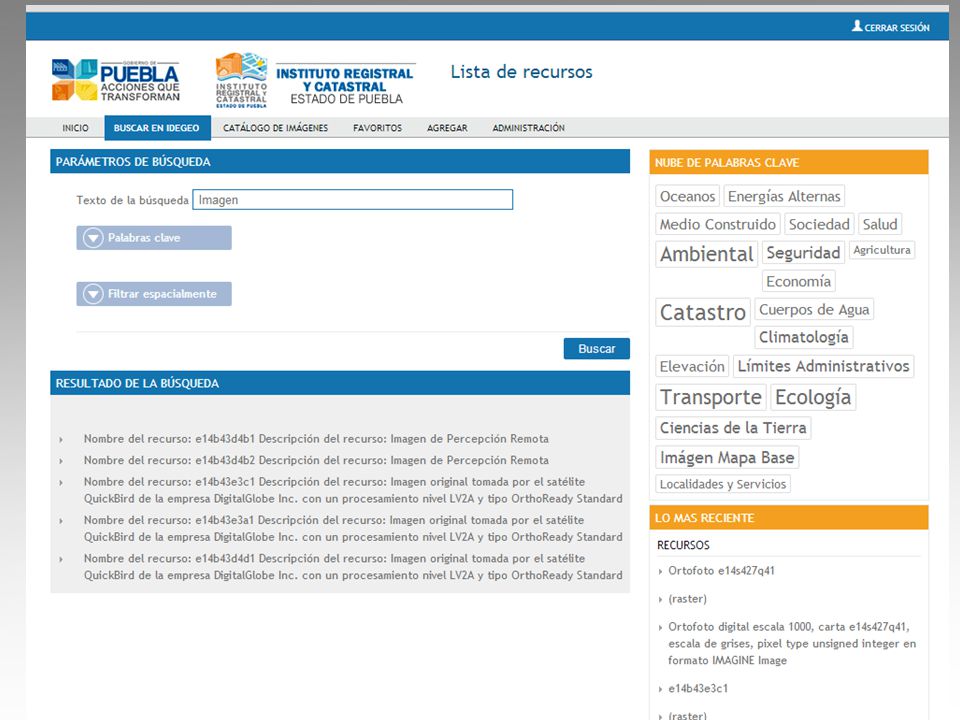This screenshot has height=720, width=960.
Task: Expand the Palabras clave section
Action: (154, 238)
